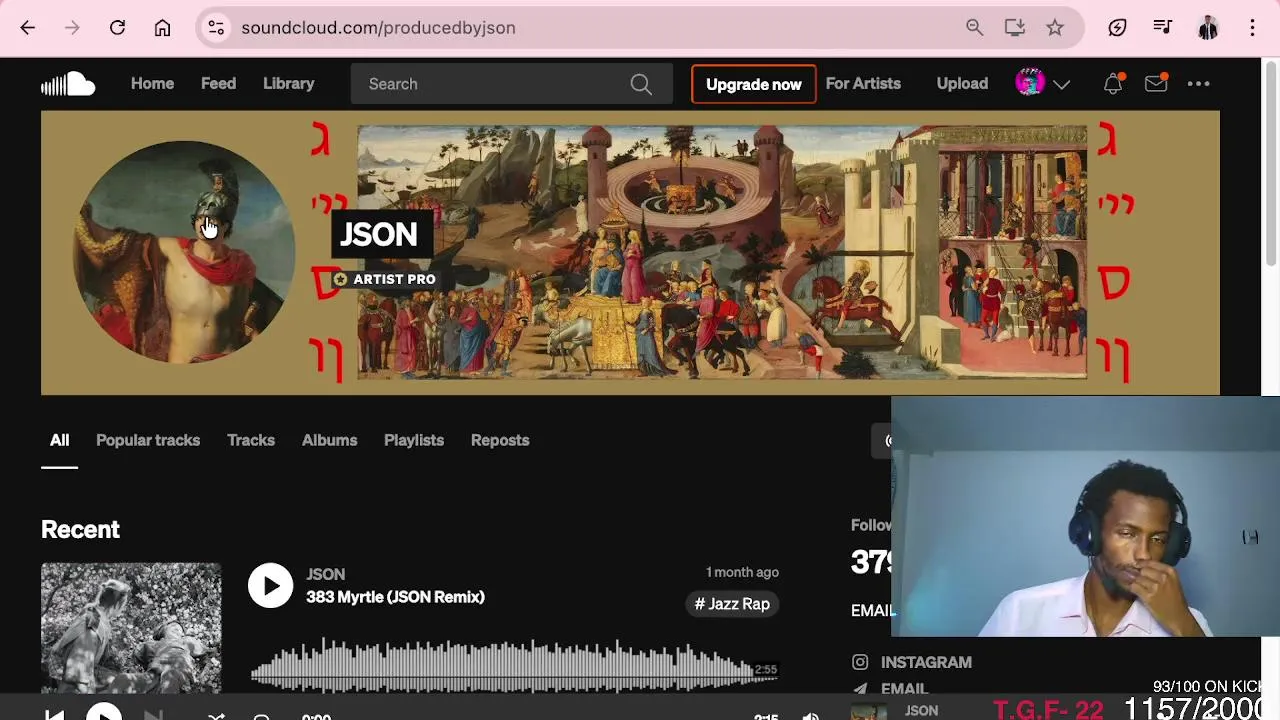Open the browser home page

click(162, 28)
